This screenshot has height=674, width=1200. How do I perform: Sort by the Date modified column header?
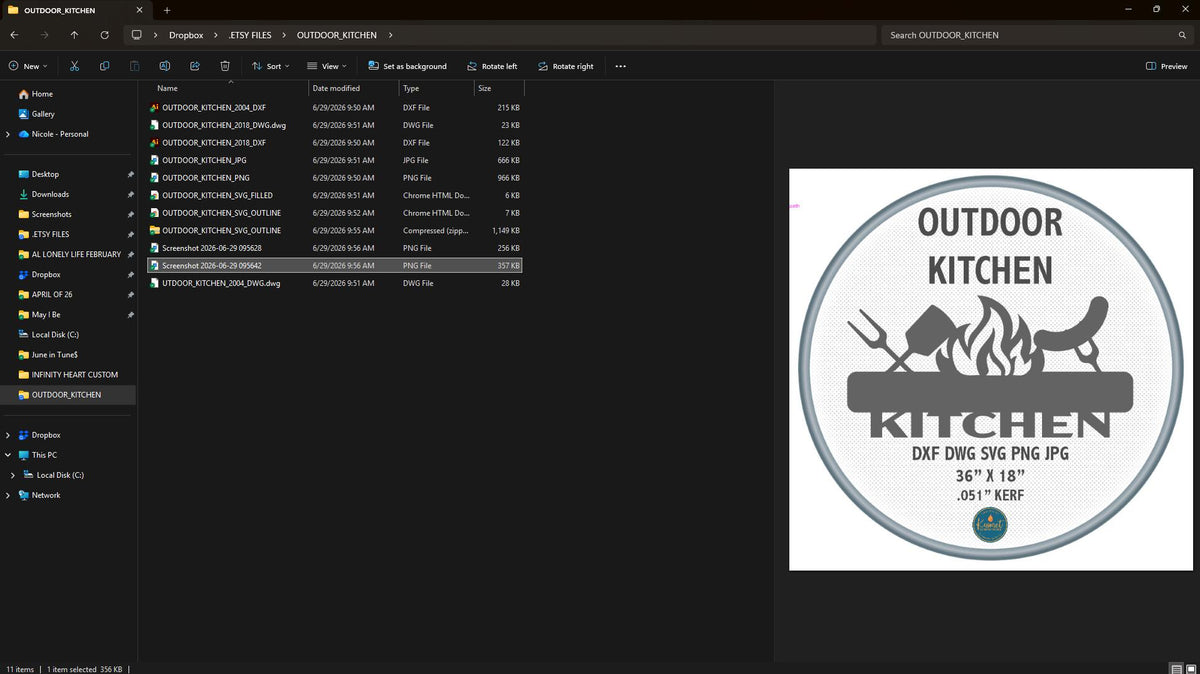pos(354,88)
